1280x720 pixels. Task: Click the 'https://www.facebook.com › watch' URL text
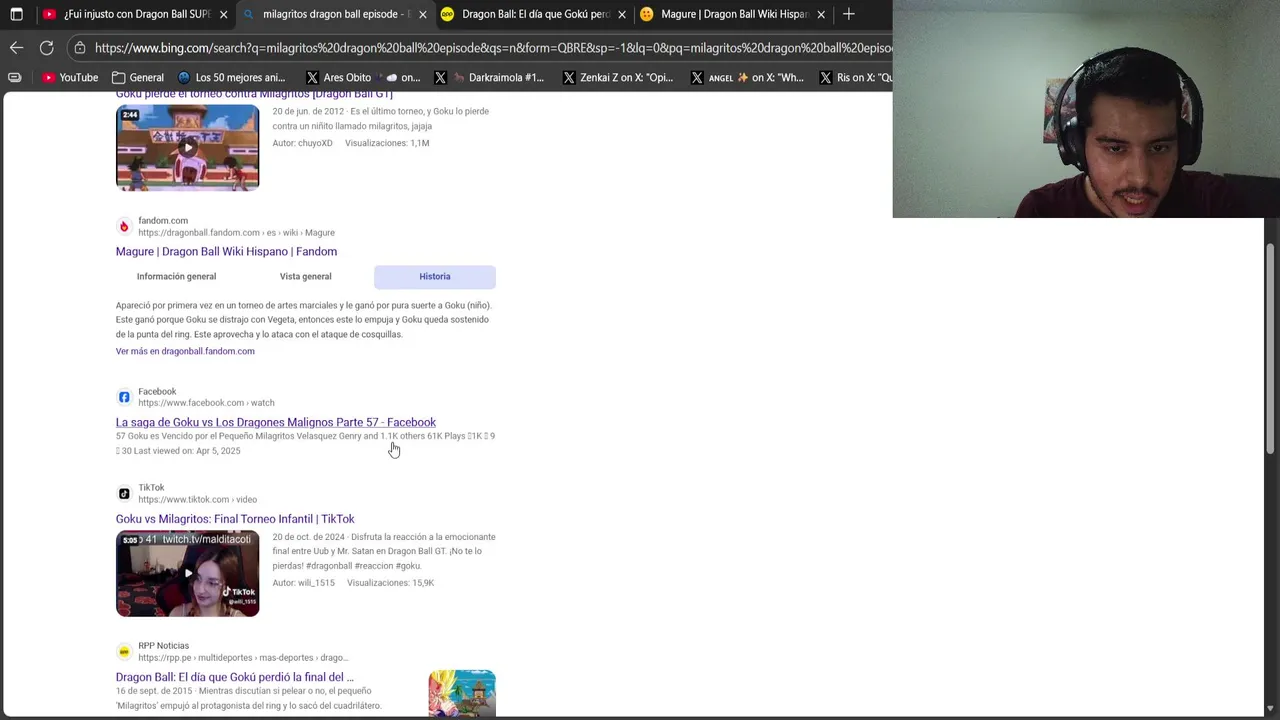coord(206,403)
